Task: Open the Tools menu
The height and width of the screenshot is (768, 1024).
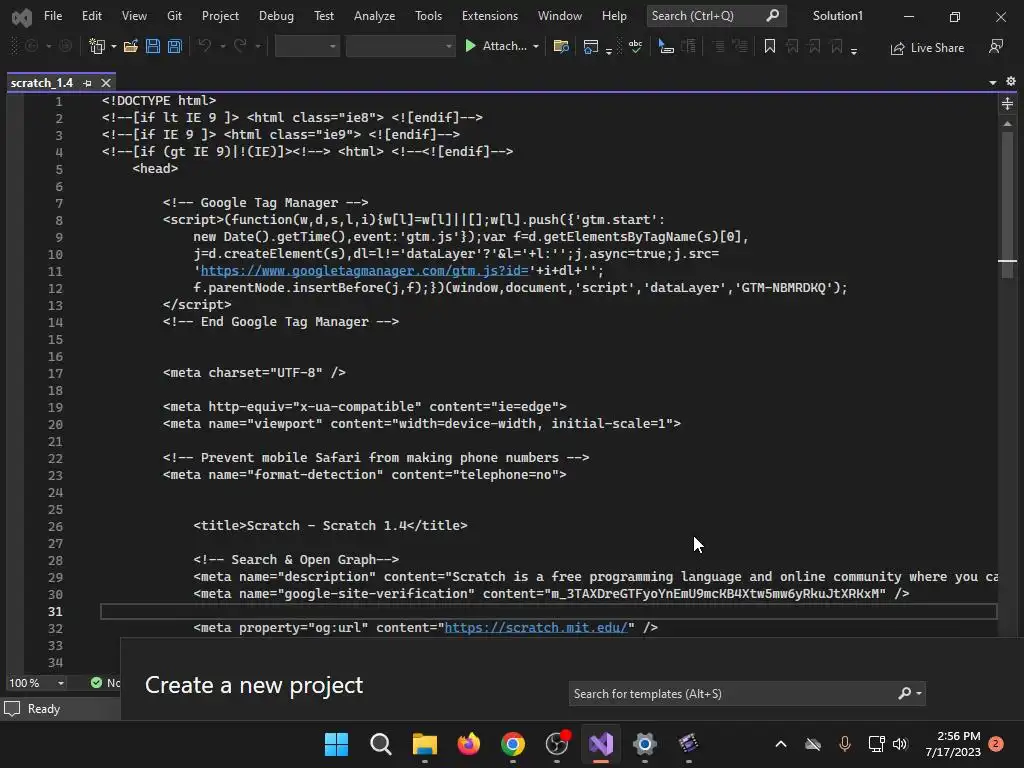Action: click(428, 16)
